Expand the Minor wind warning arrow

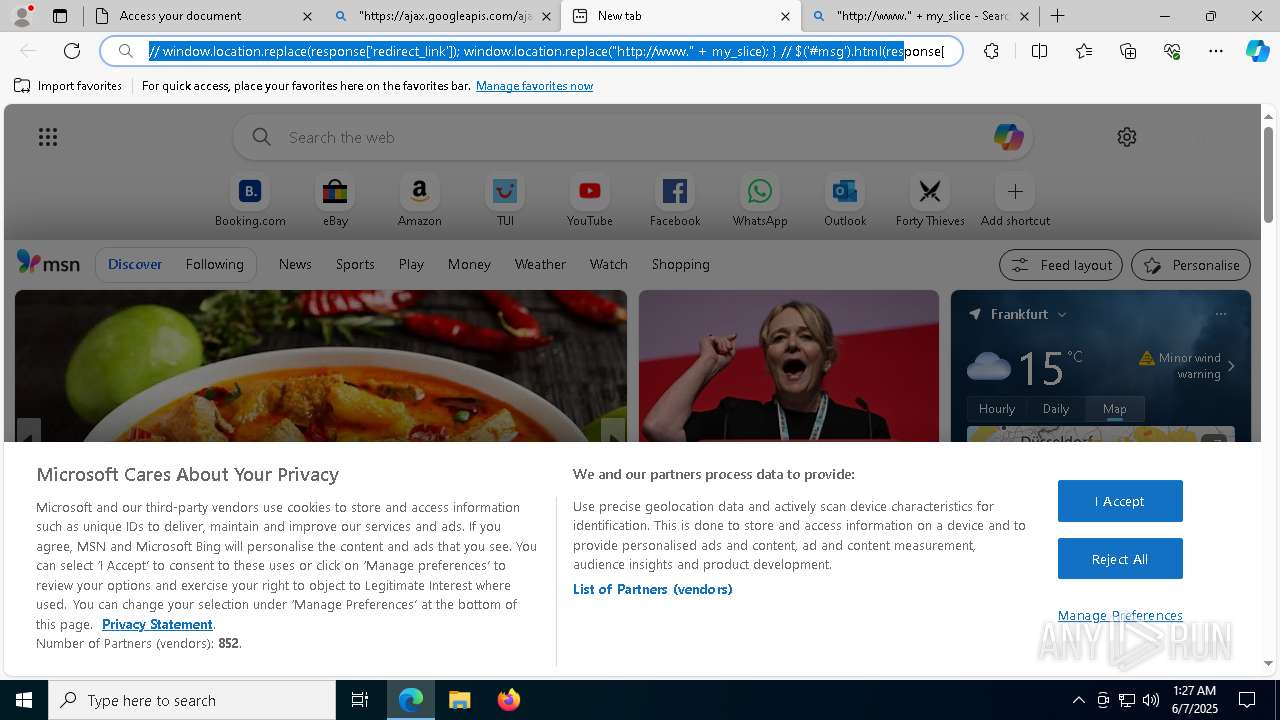click(1231, 366)
